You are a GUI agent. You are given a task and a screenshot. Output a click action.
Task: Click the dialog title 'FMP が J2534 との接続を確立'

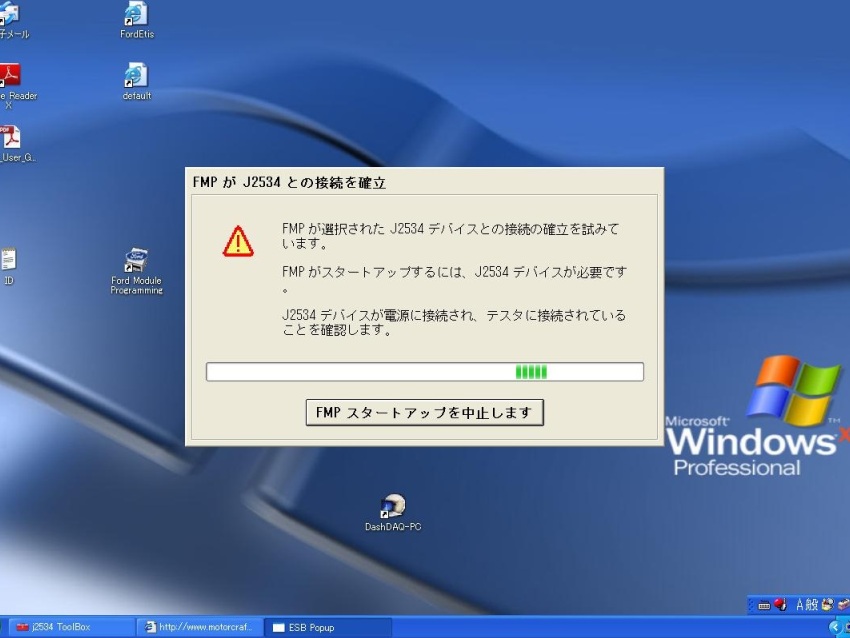pyautogui.click(x=289, y=183)
